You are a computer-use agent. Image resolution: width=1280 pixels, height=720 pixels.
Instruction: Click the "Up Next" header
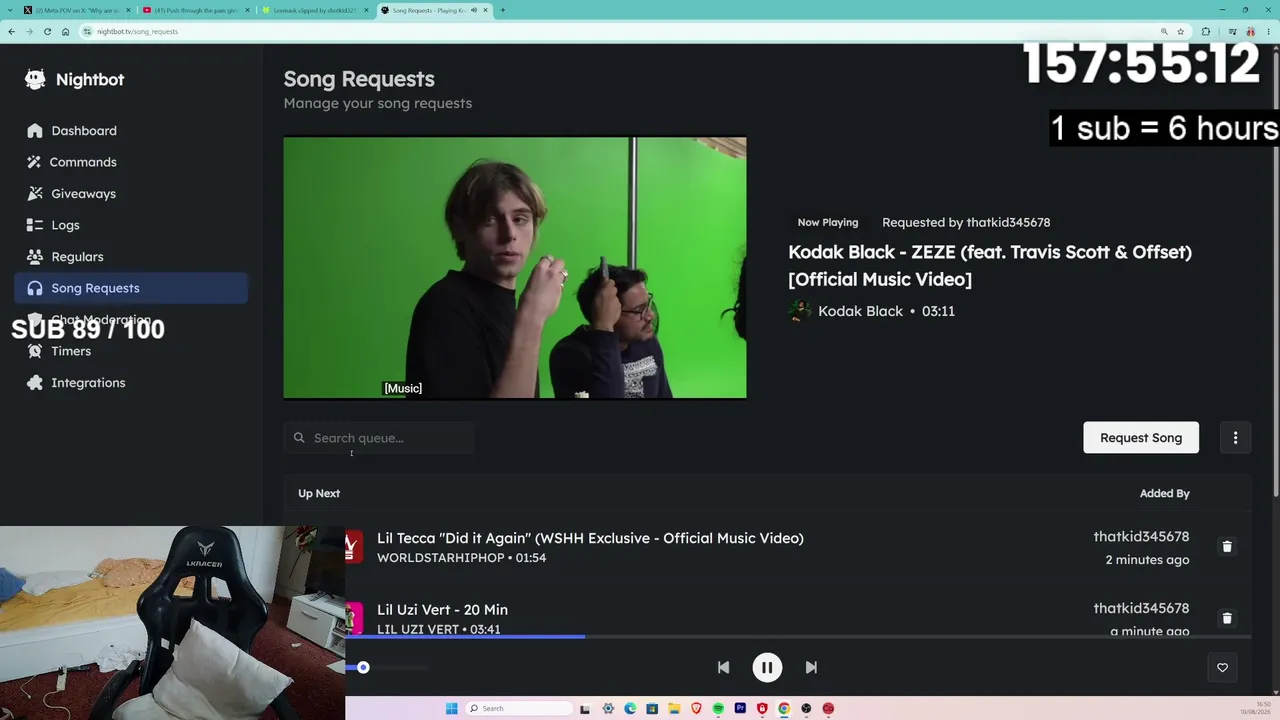click(319, 493)
